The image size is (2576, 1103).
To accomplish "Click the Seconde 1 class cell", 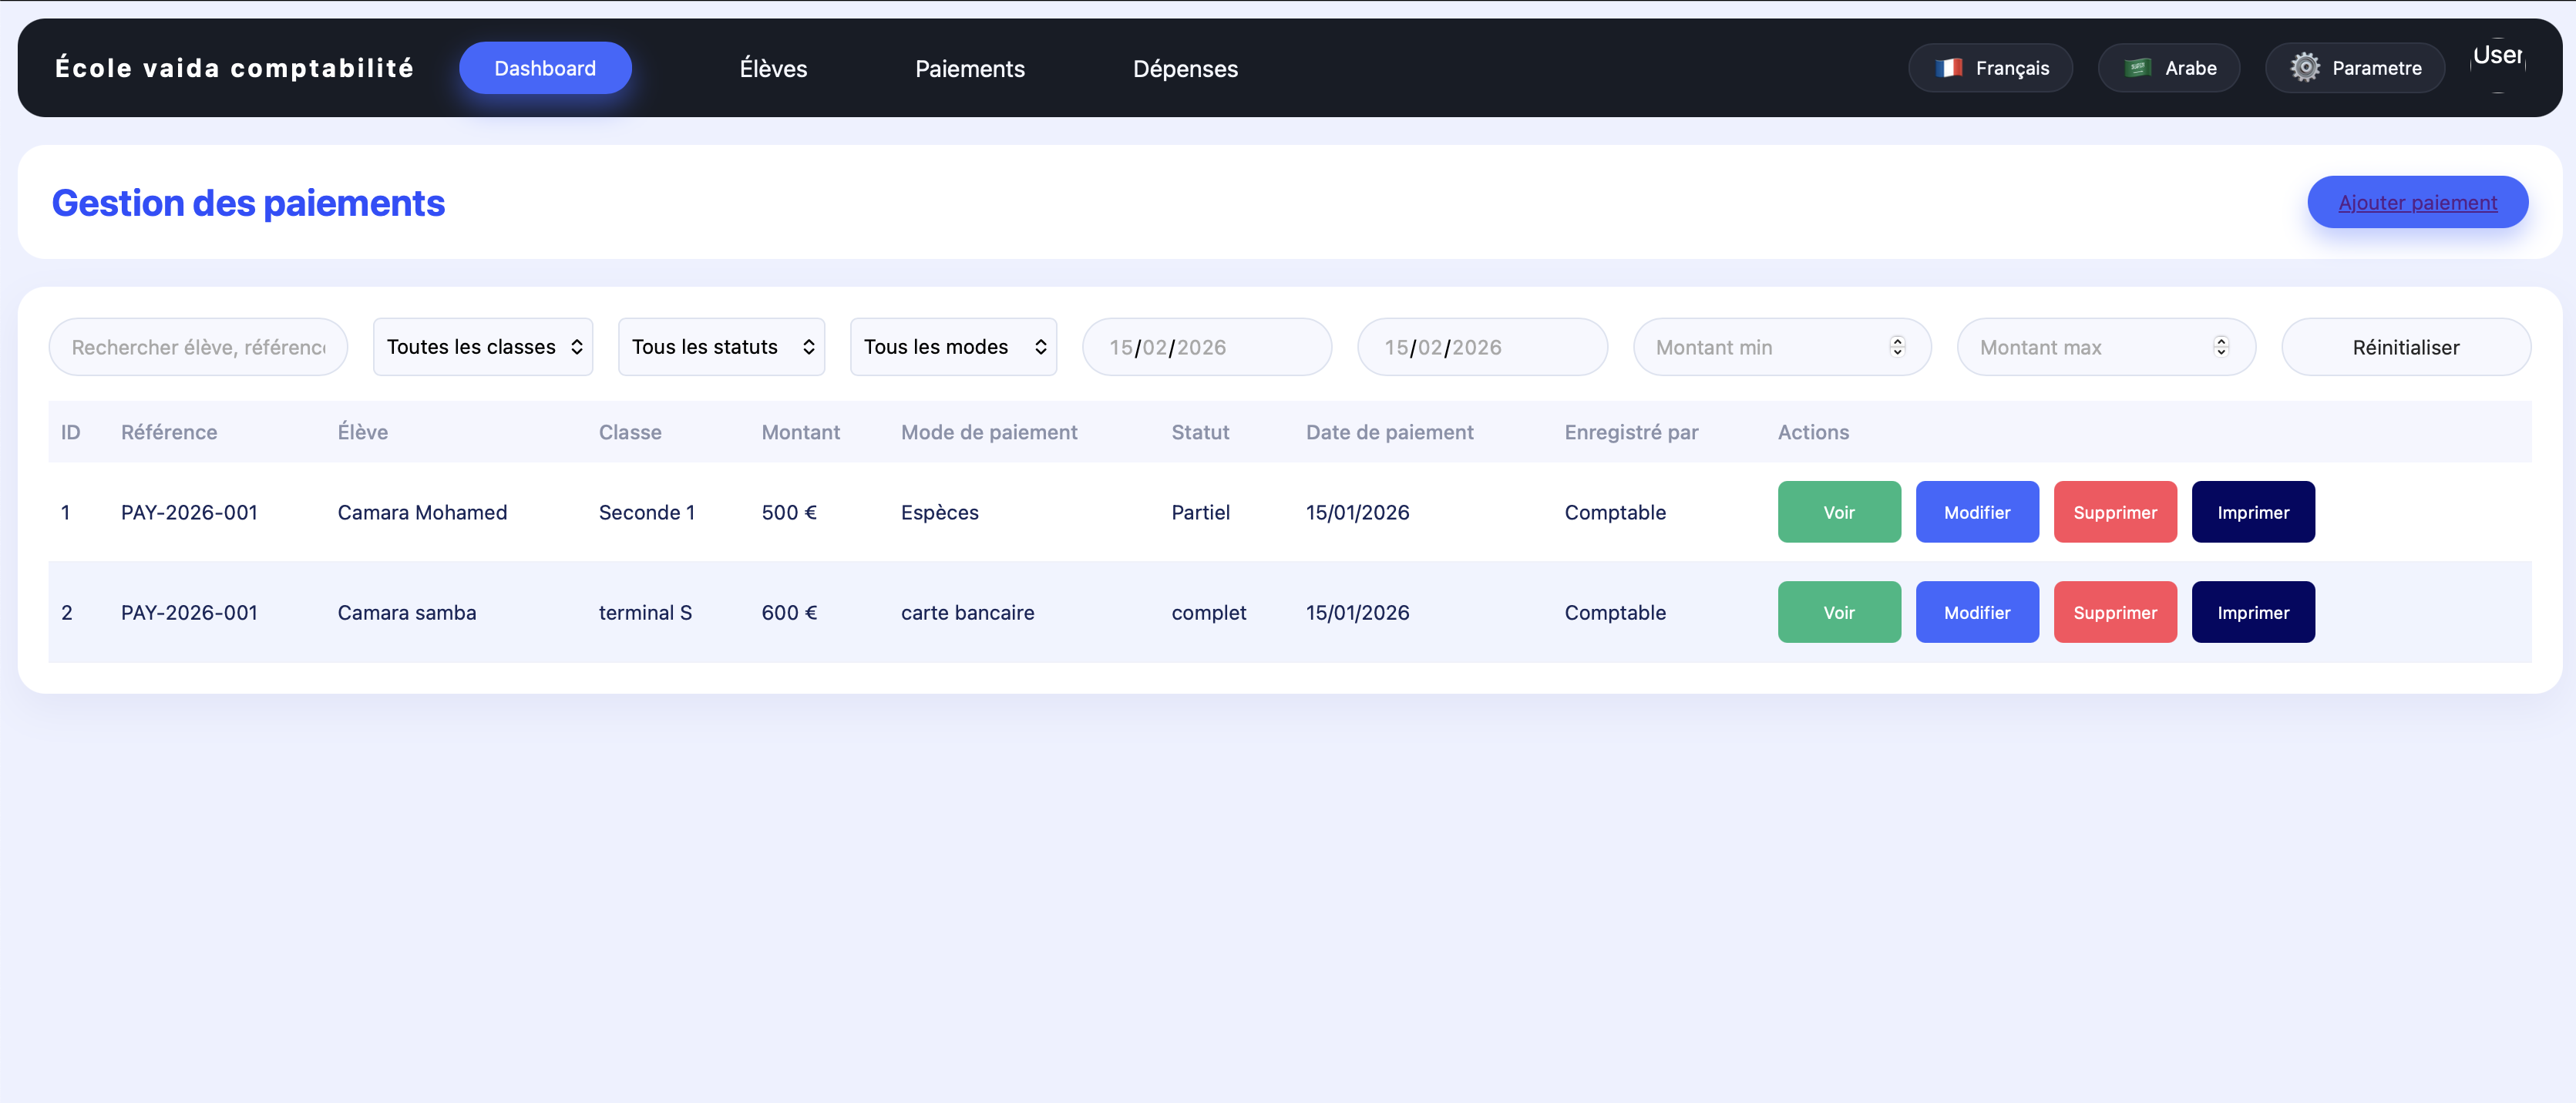I will tap(646, 512).
